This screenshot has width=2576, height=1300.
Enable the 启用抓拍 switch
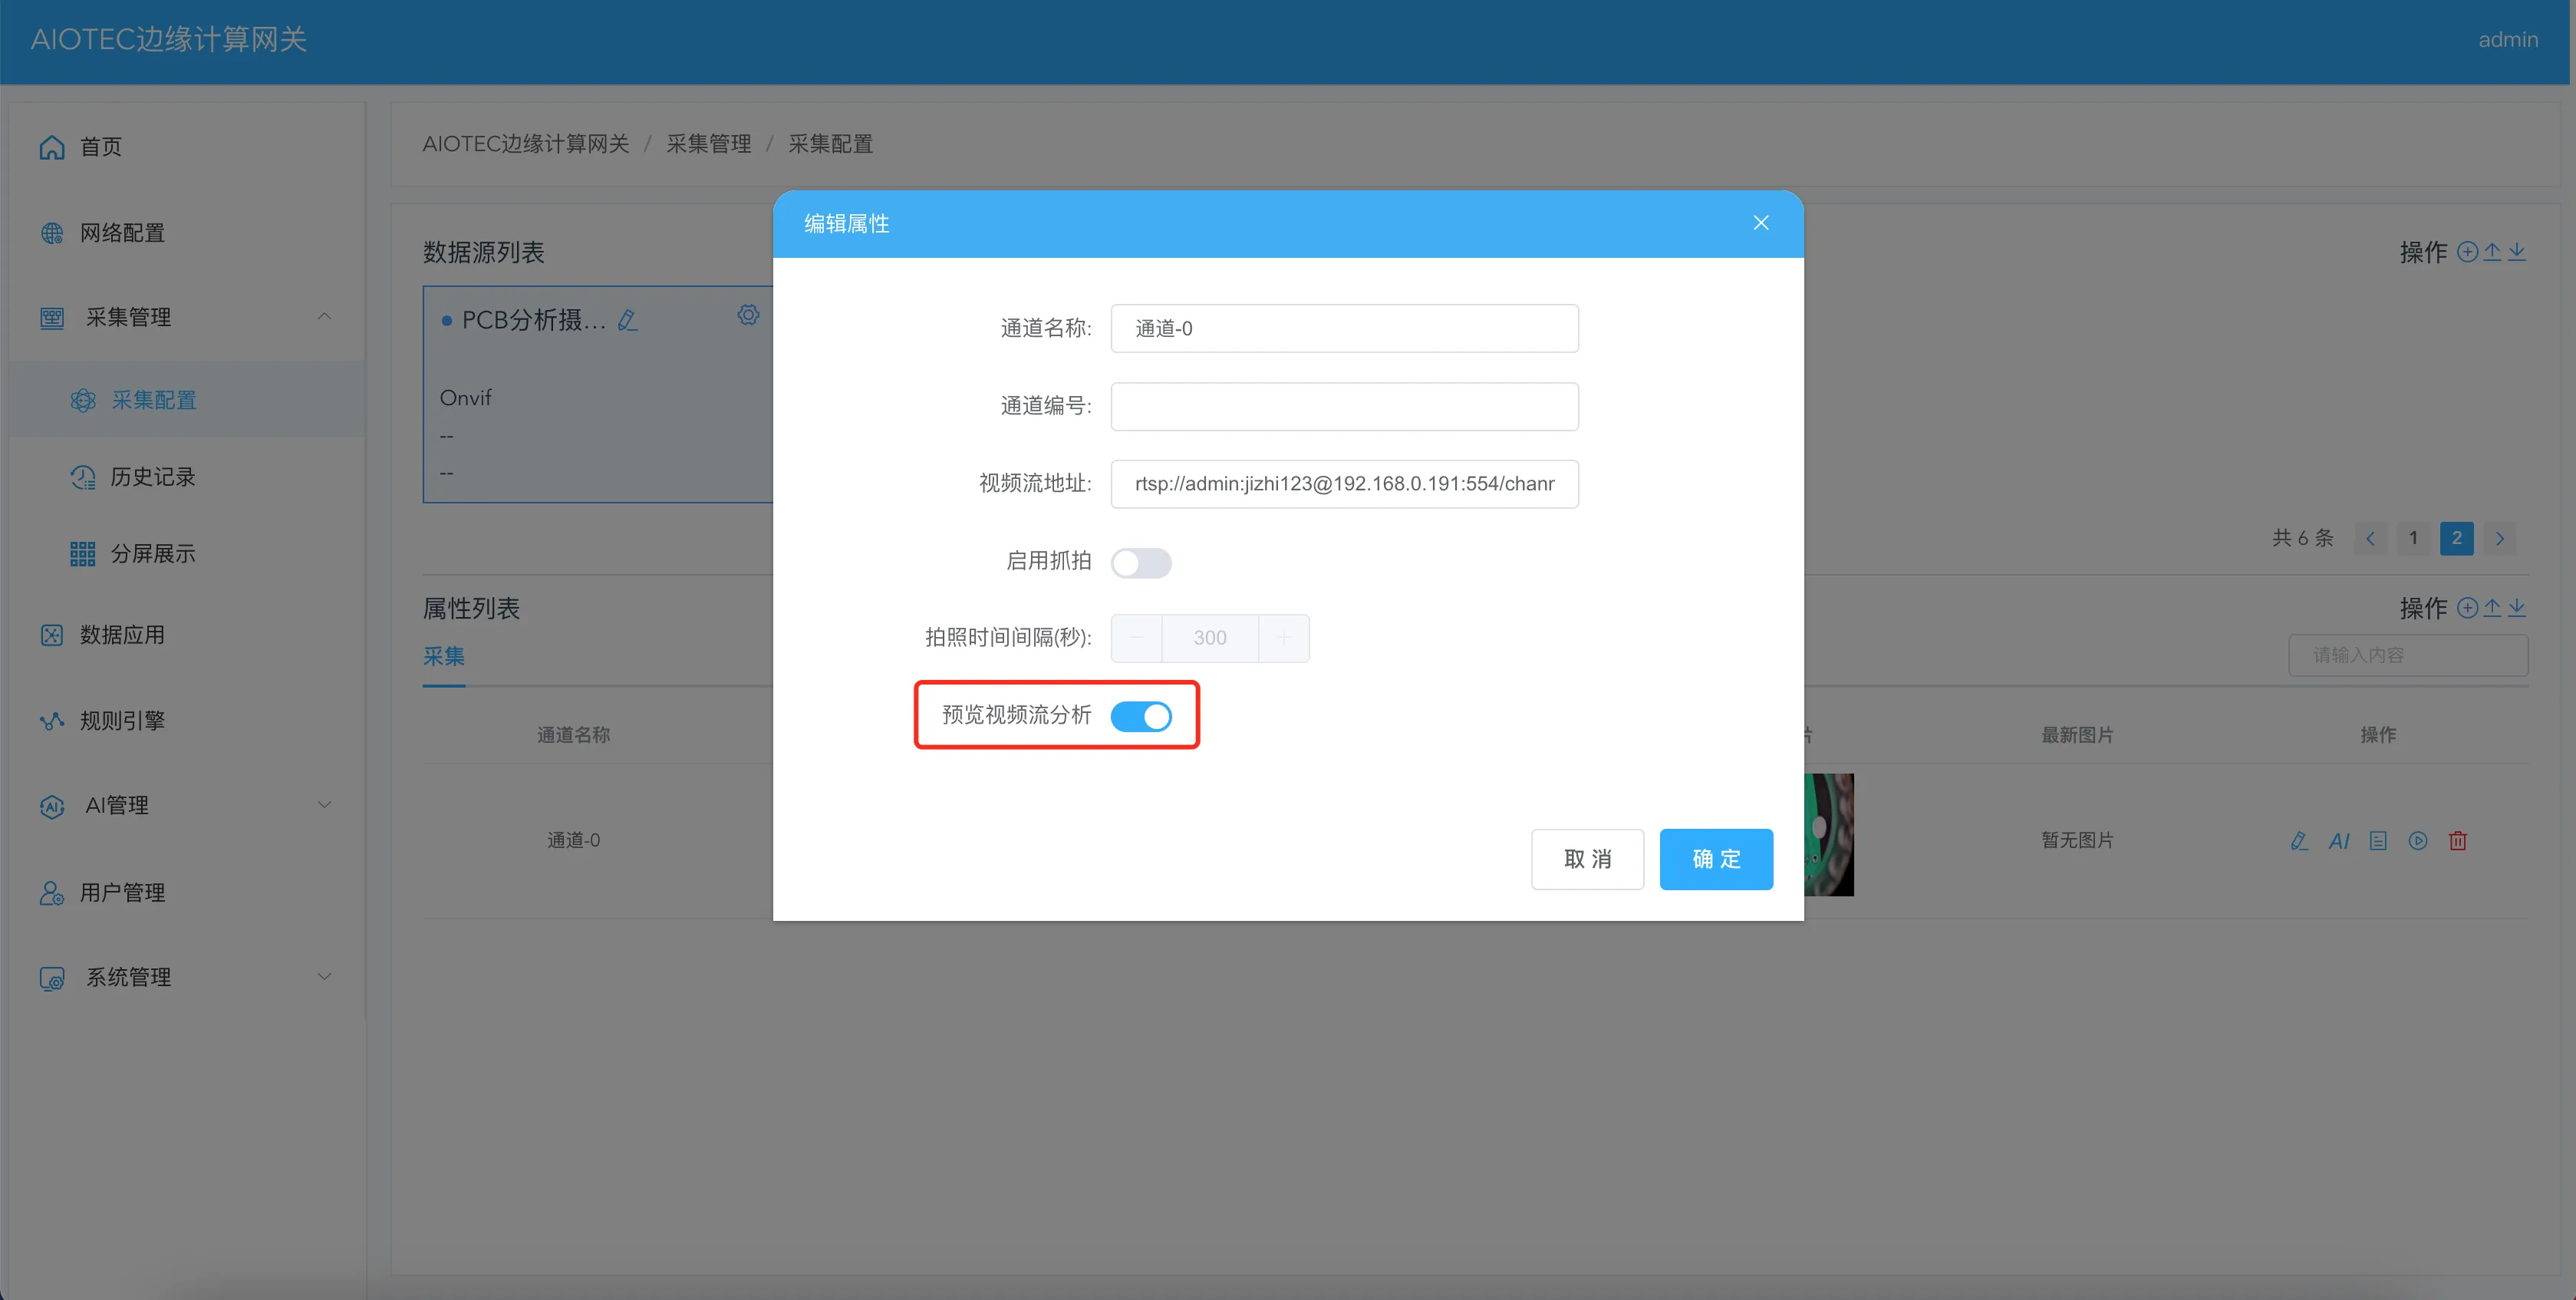click(x=1140, y=562)
